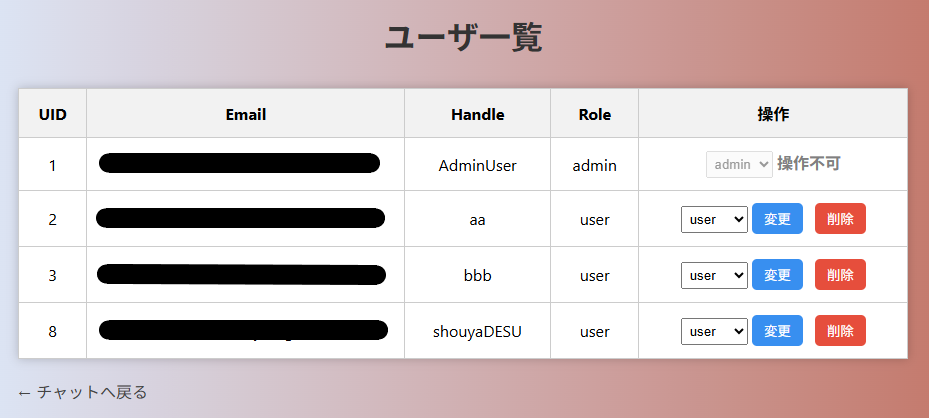
Task: Expand role dropdown for shouyaDESU
Action: (714, 331)
